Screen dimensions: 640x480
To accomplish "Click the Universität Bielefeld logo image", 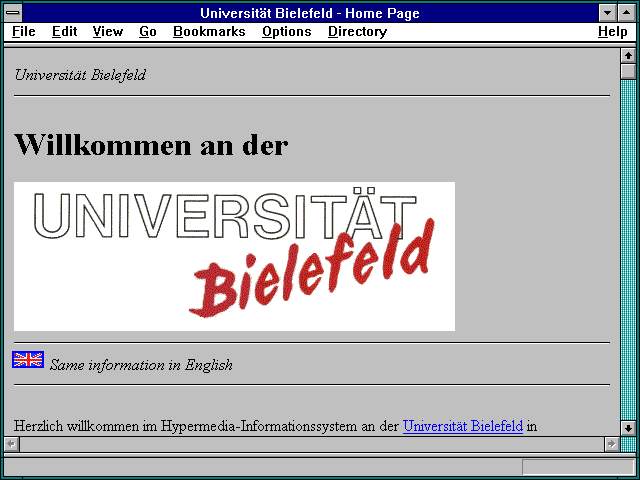I will pos(234,256).
